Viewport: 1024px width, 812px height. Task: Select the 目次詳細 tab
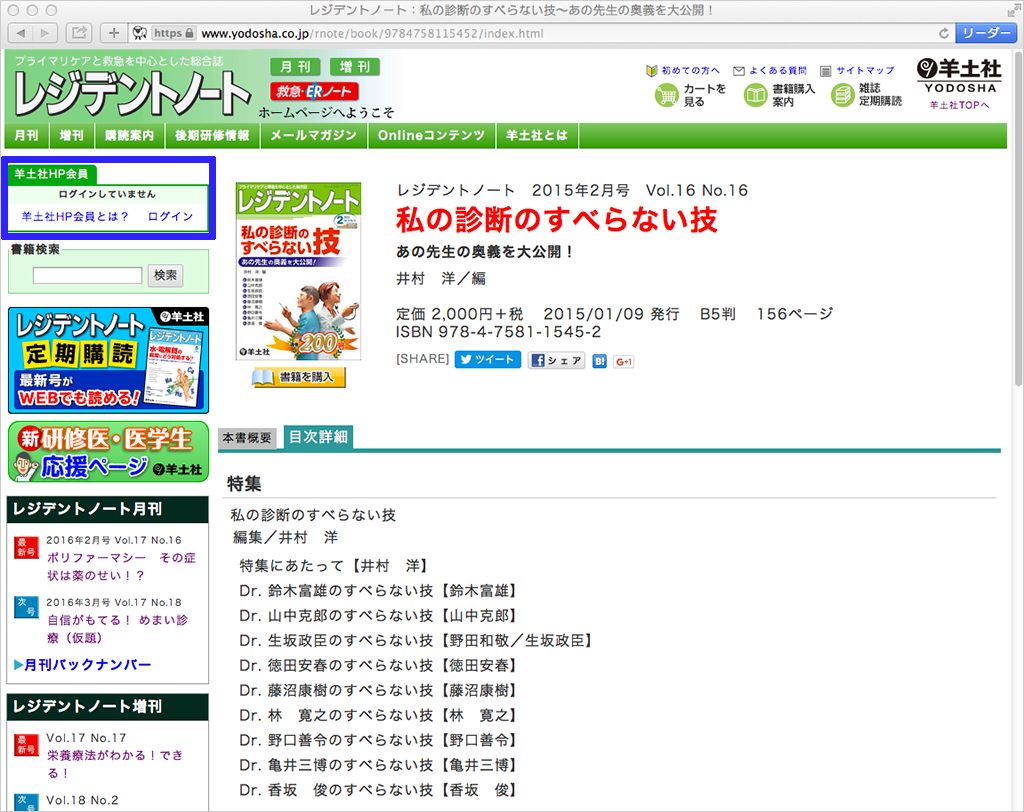click(318, 437)
